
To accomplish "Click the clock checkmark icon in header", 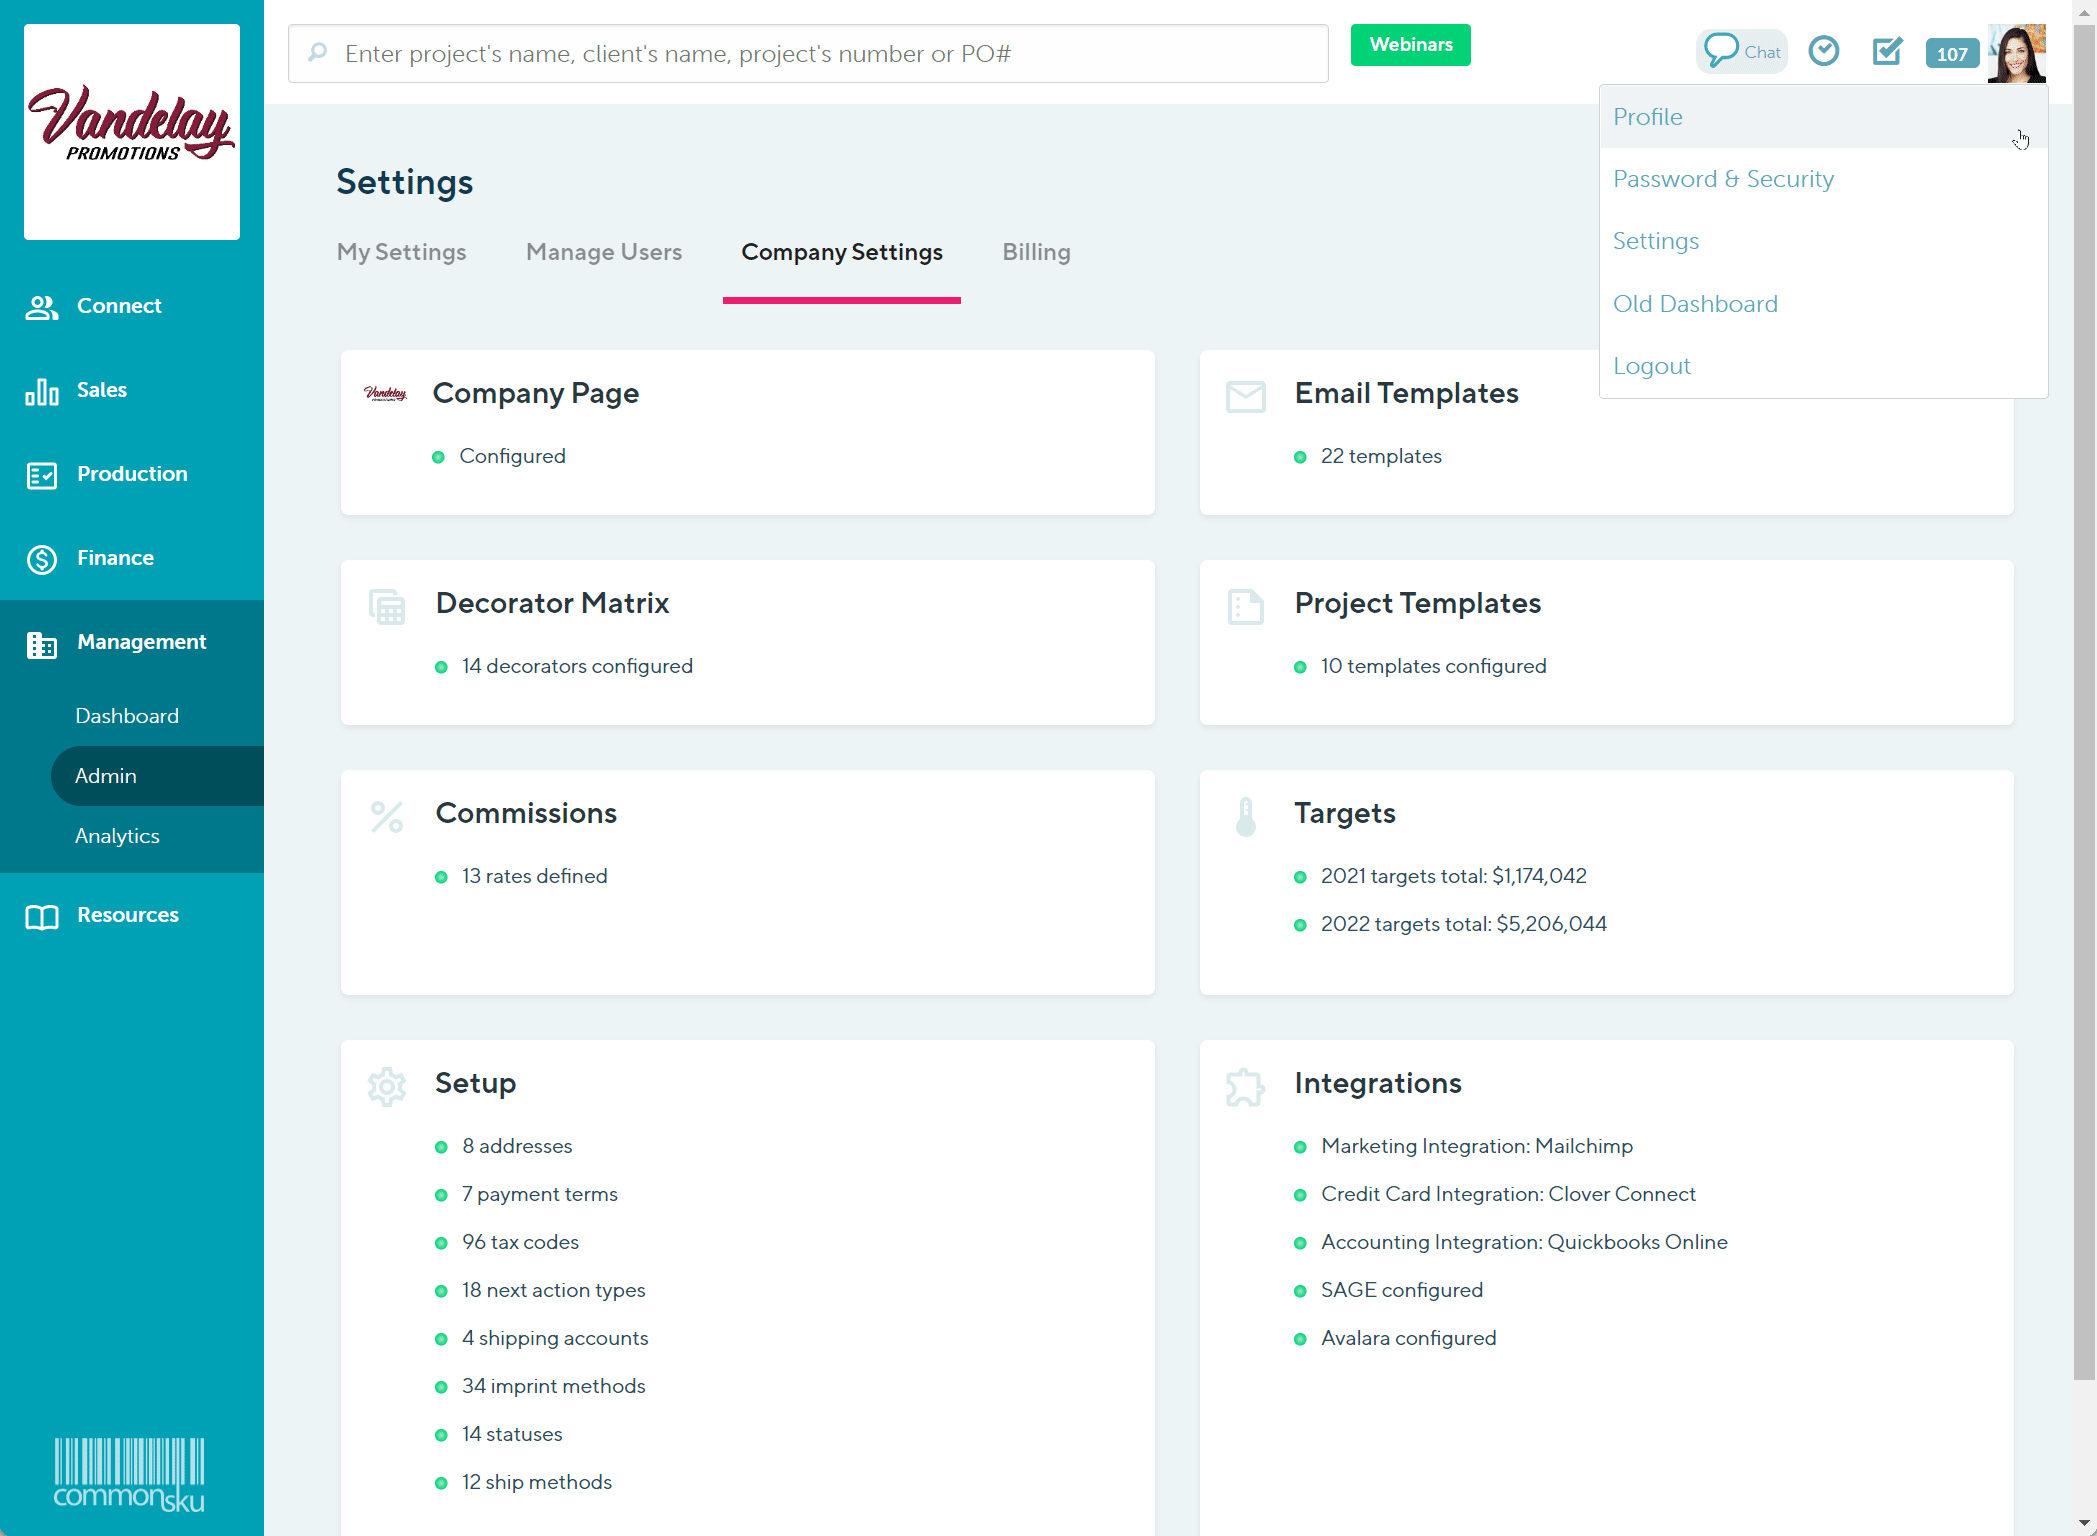I will (1824, 51).
